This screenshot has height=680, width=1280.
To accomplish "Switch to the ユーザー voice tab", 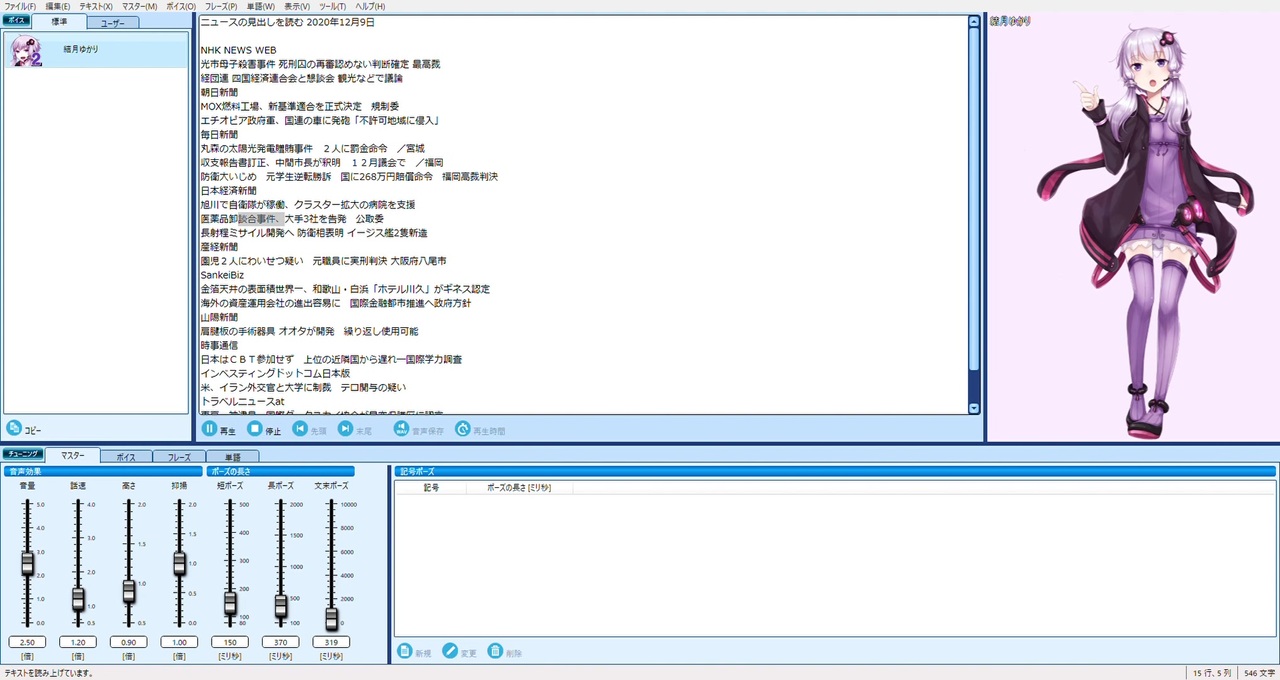I will [113, 22].
